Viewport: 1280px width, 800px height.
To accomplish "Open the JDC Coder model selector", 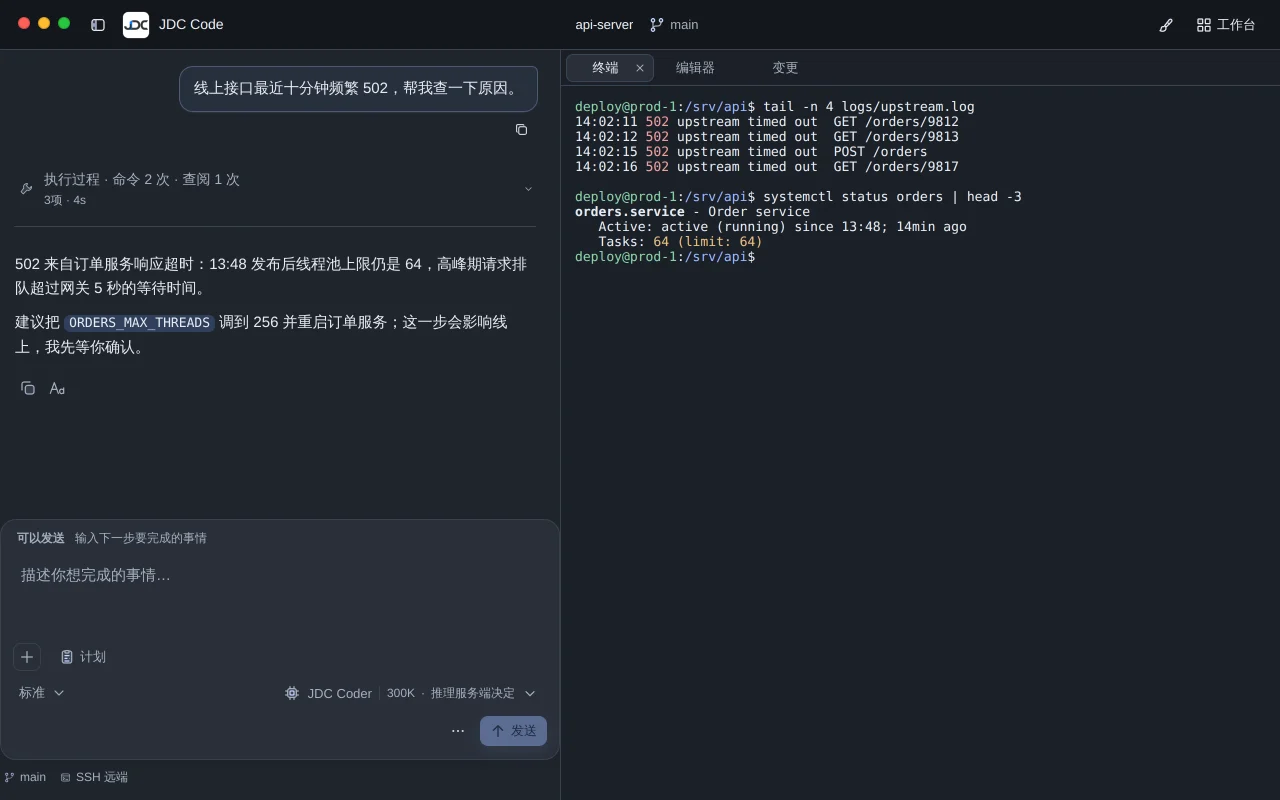I will coord(410,693).
